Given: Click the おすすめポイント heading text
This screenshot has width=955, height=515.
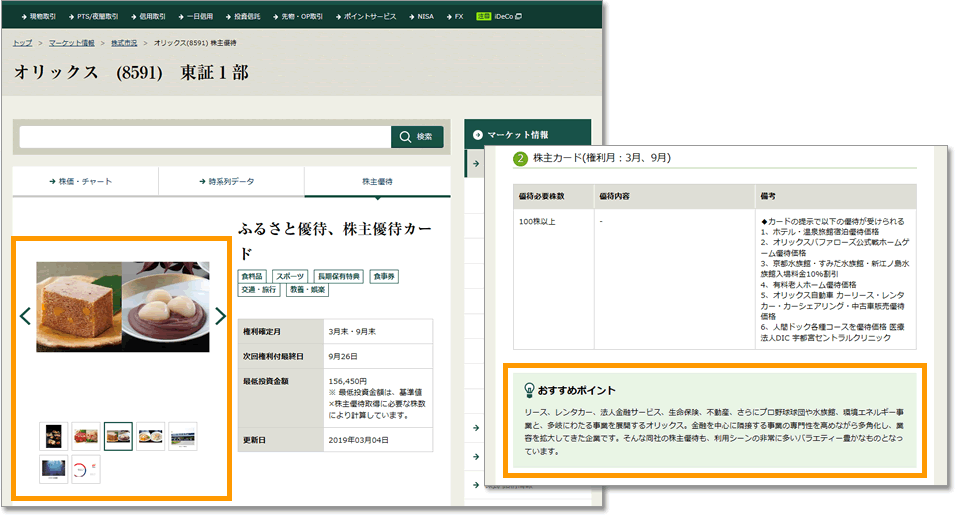Looking at the screenshot, I should 577,390.
